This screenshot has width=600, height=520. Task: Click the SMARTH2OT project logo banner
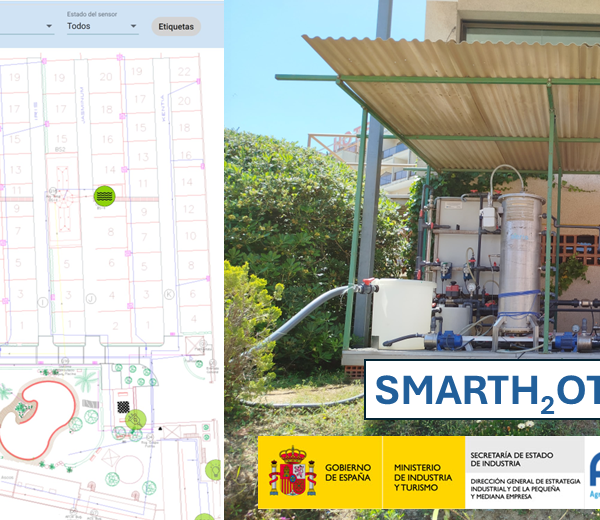482,390
